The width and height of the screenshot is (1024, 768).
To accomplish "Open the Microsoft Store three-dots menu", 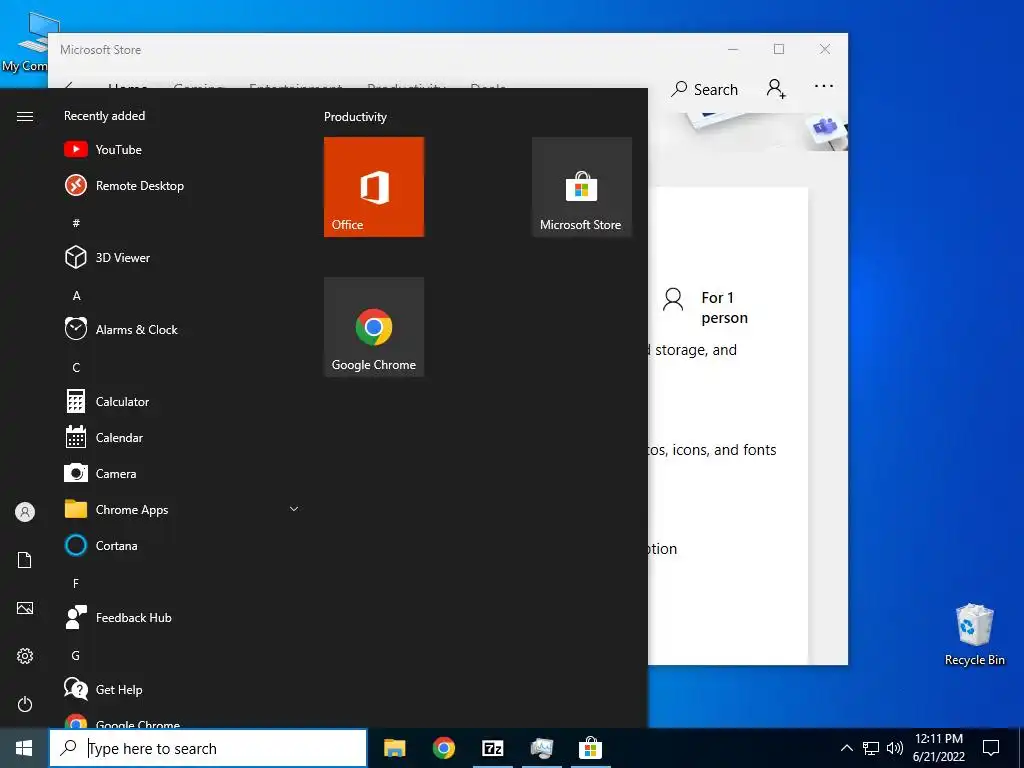I will (x=824, y=86).
